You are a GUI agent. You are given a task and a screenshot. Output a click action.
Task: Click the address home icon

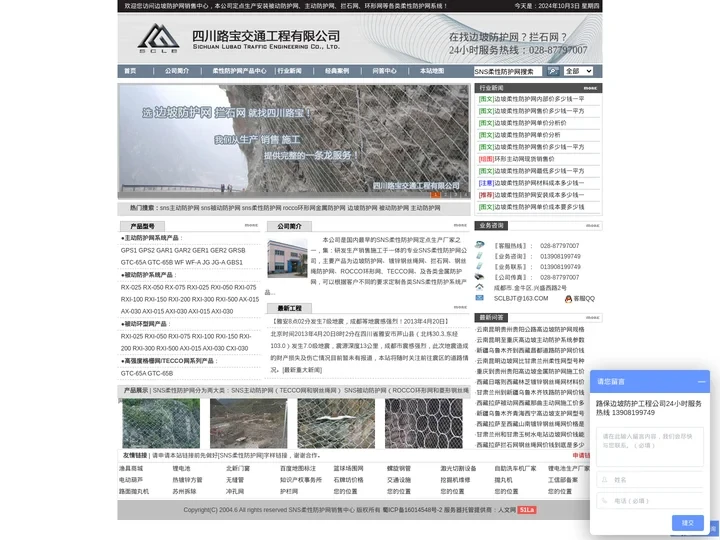click(x=479, y=287)
